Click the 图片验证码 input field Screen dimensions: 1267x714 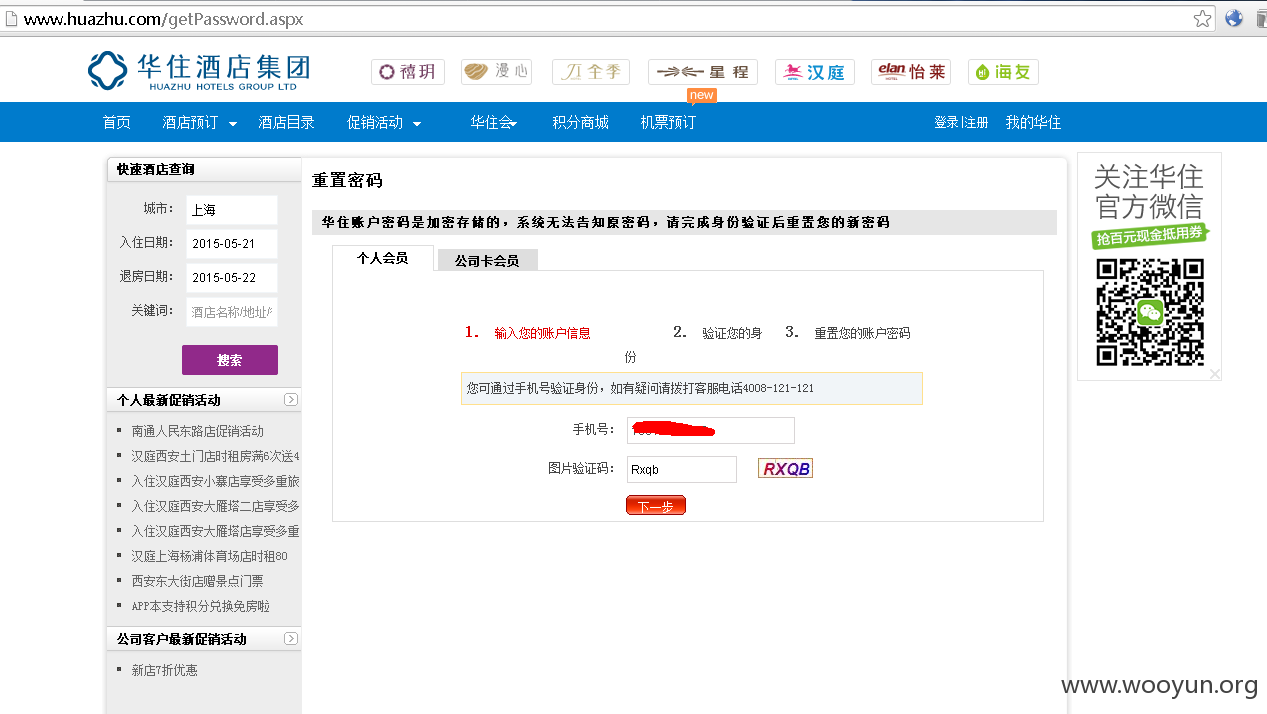click(x=682, y=469)
